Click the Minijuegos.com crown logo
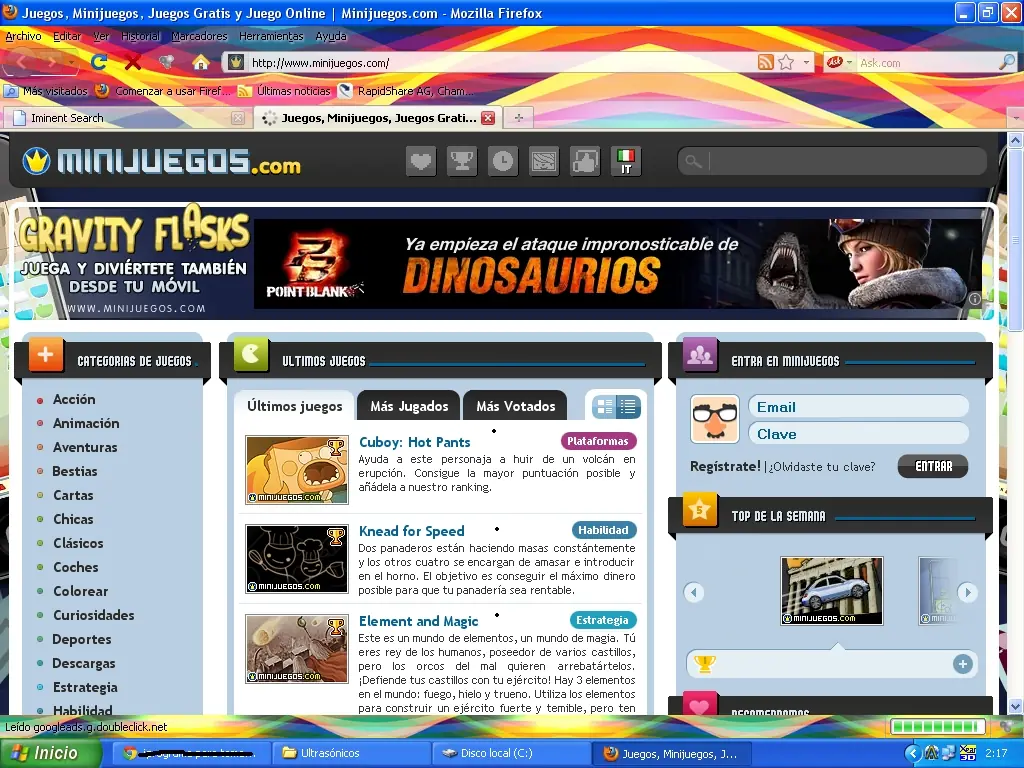 162,161
